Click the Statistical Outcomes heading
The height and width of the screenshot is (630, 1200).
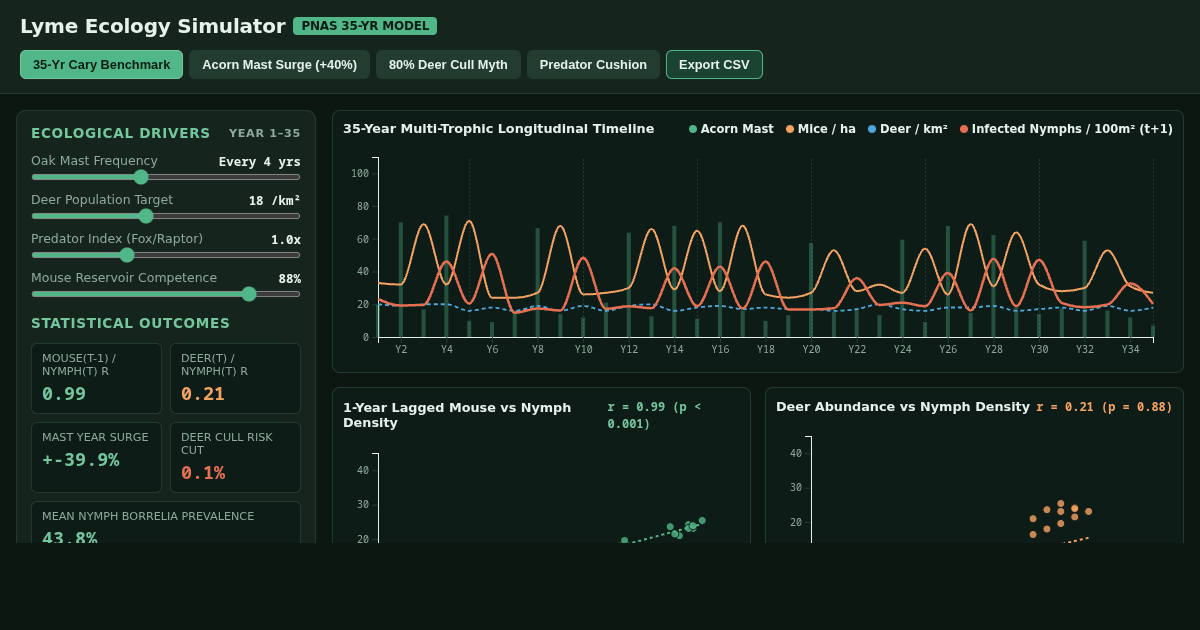pos(131,323)
